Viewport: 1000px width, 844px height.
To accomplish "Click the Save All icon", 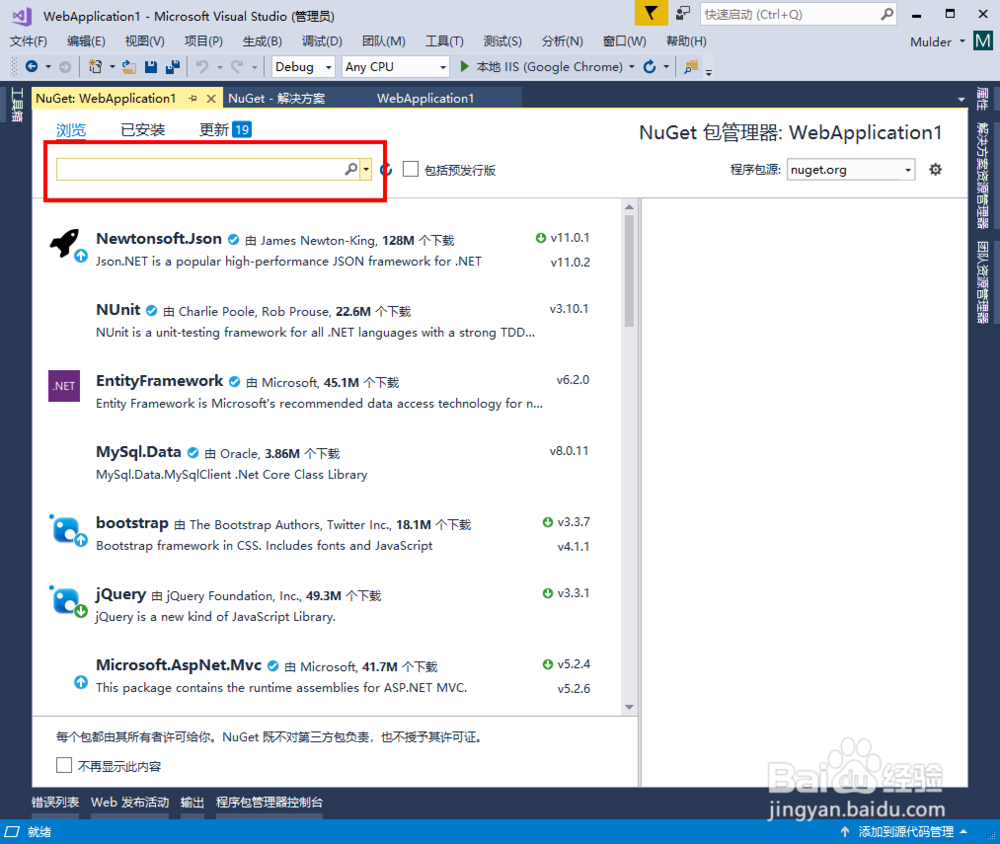I will point(172,66).
